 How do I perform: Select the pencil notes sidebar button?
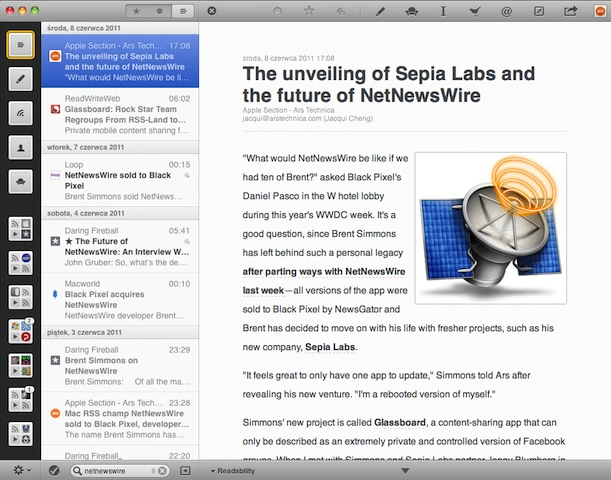21,79
